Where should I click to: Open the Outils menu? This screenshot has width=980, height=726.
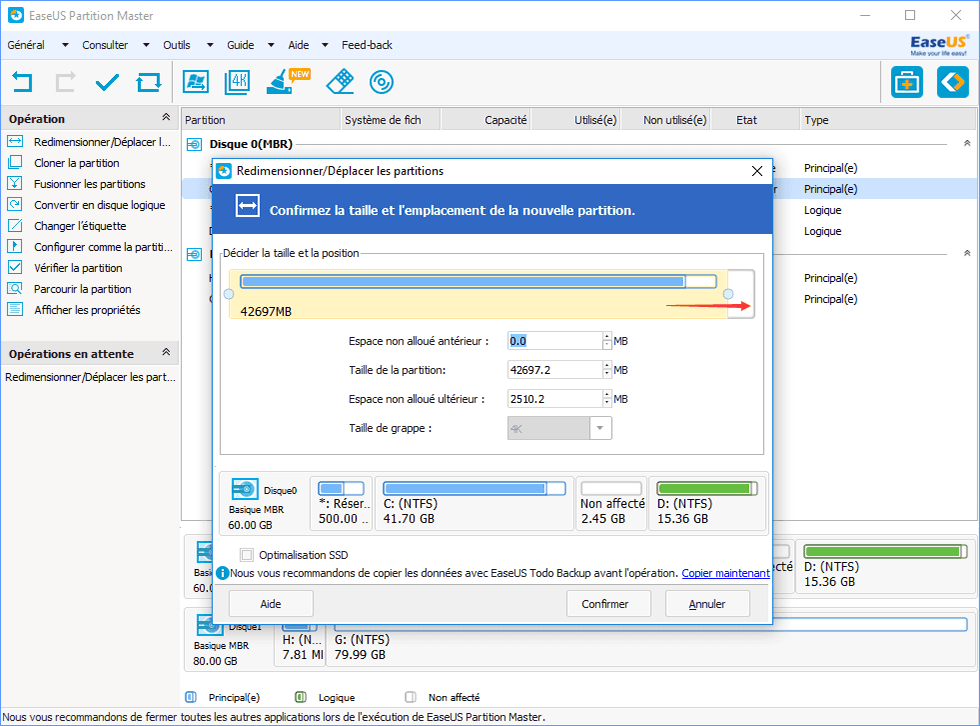pyautogui.click(x=188, y=45)
